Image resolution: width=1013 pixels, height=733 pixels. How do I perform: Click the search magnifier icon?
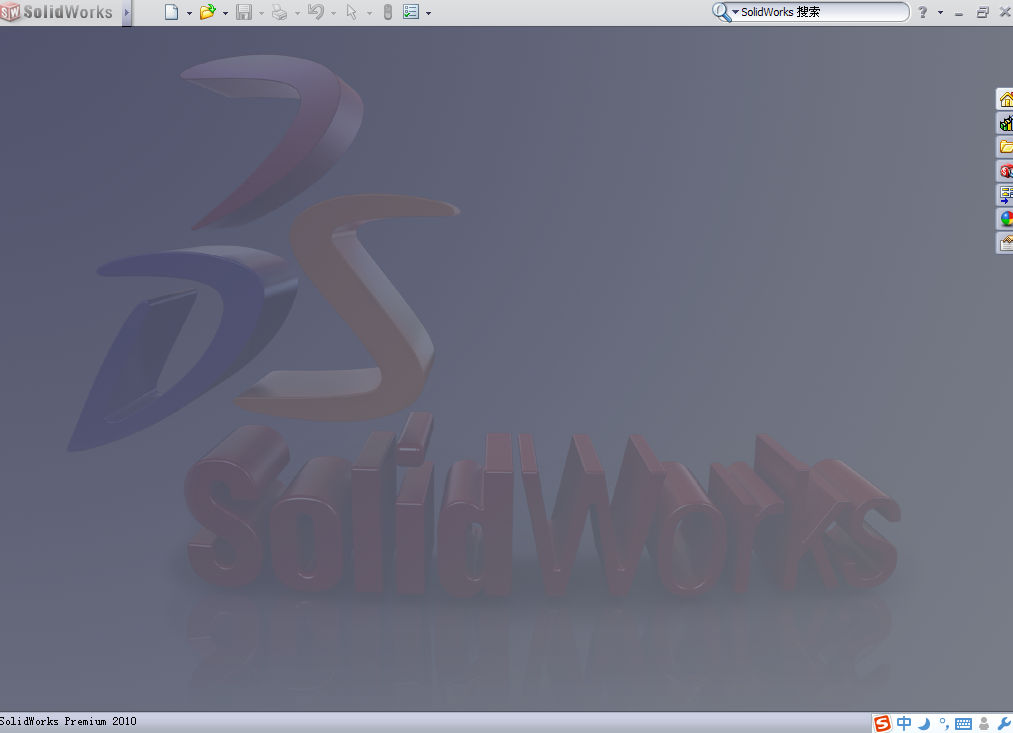click(x=720, y=12)
